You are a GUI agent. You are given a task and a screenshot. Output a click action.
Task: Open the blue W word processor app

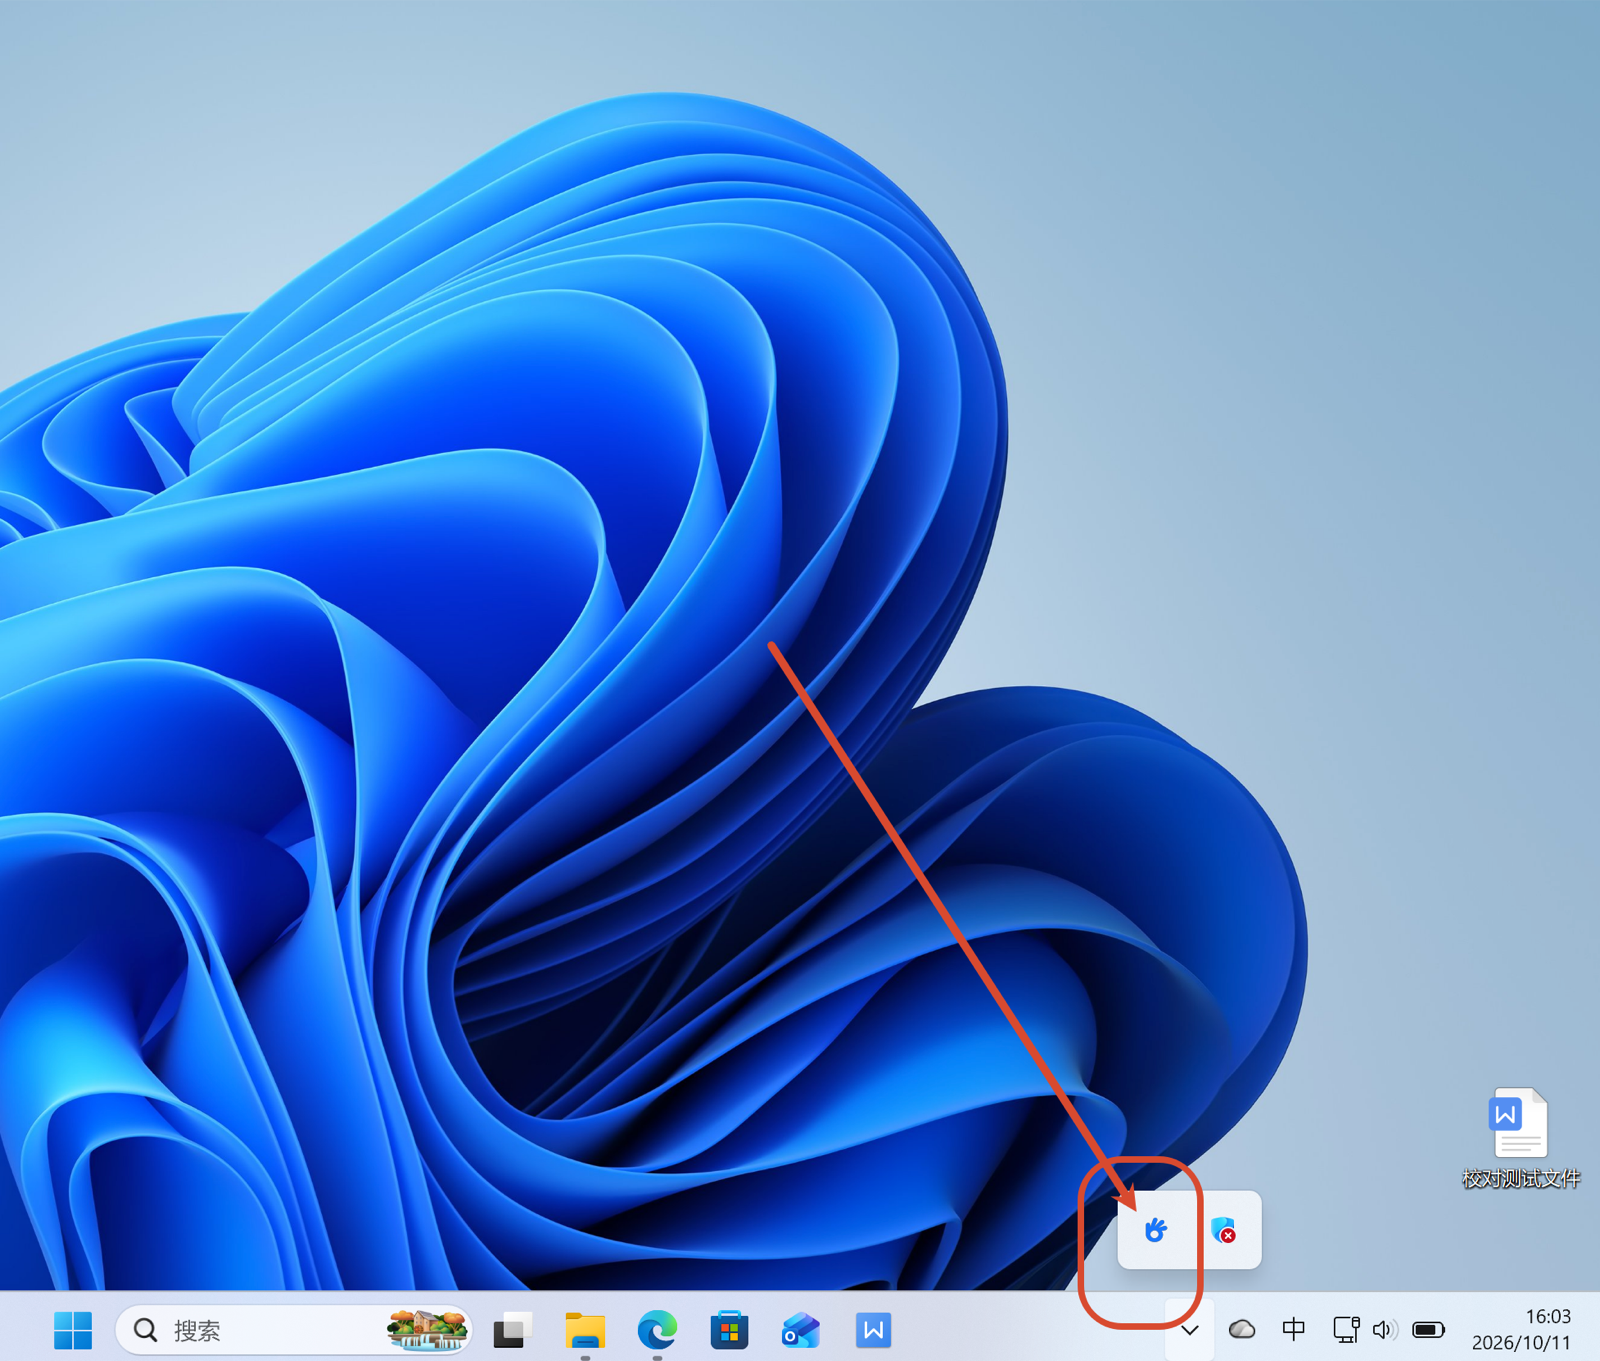pos(873,1330)
